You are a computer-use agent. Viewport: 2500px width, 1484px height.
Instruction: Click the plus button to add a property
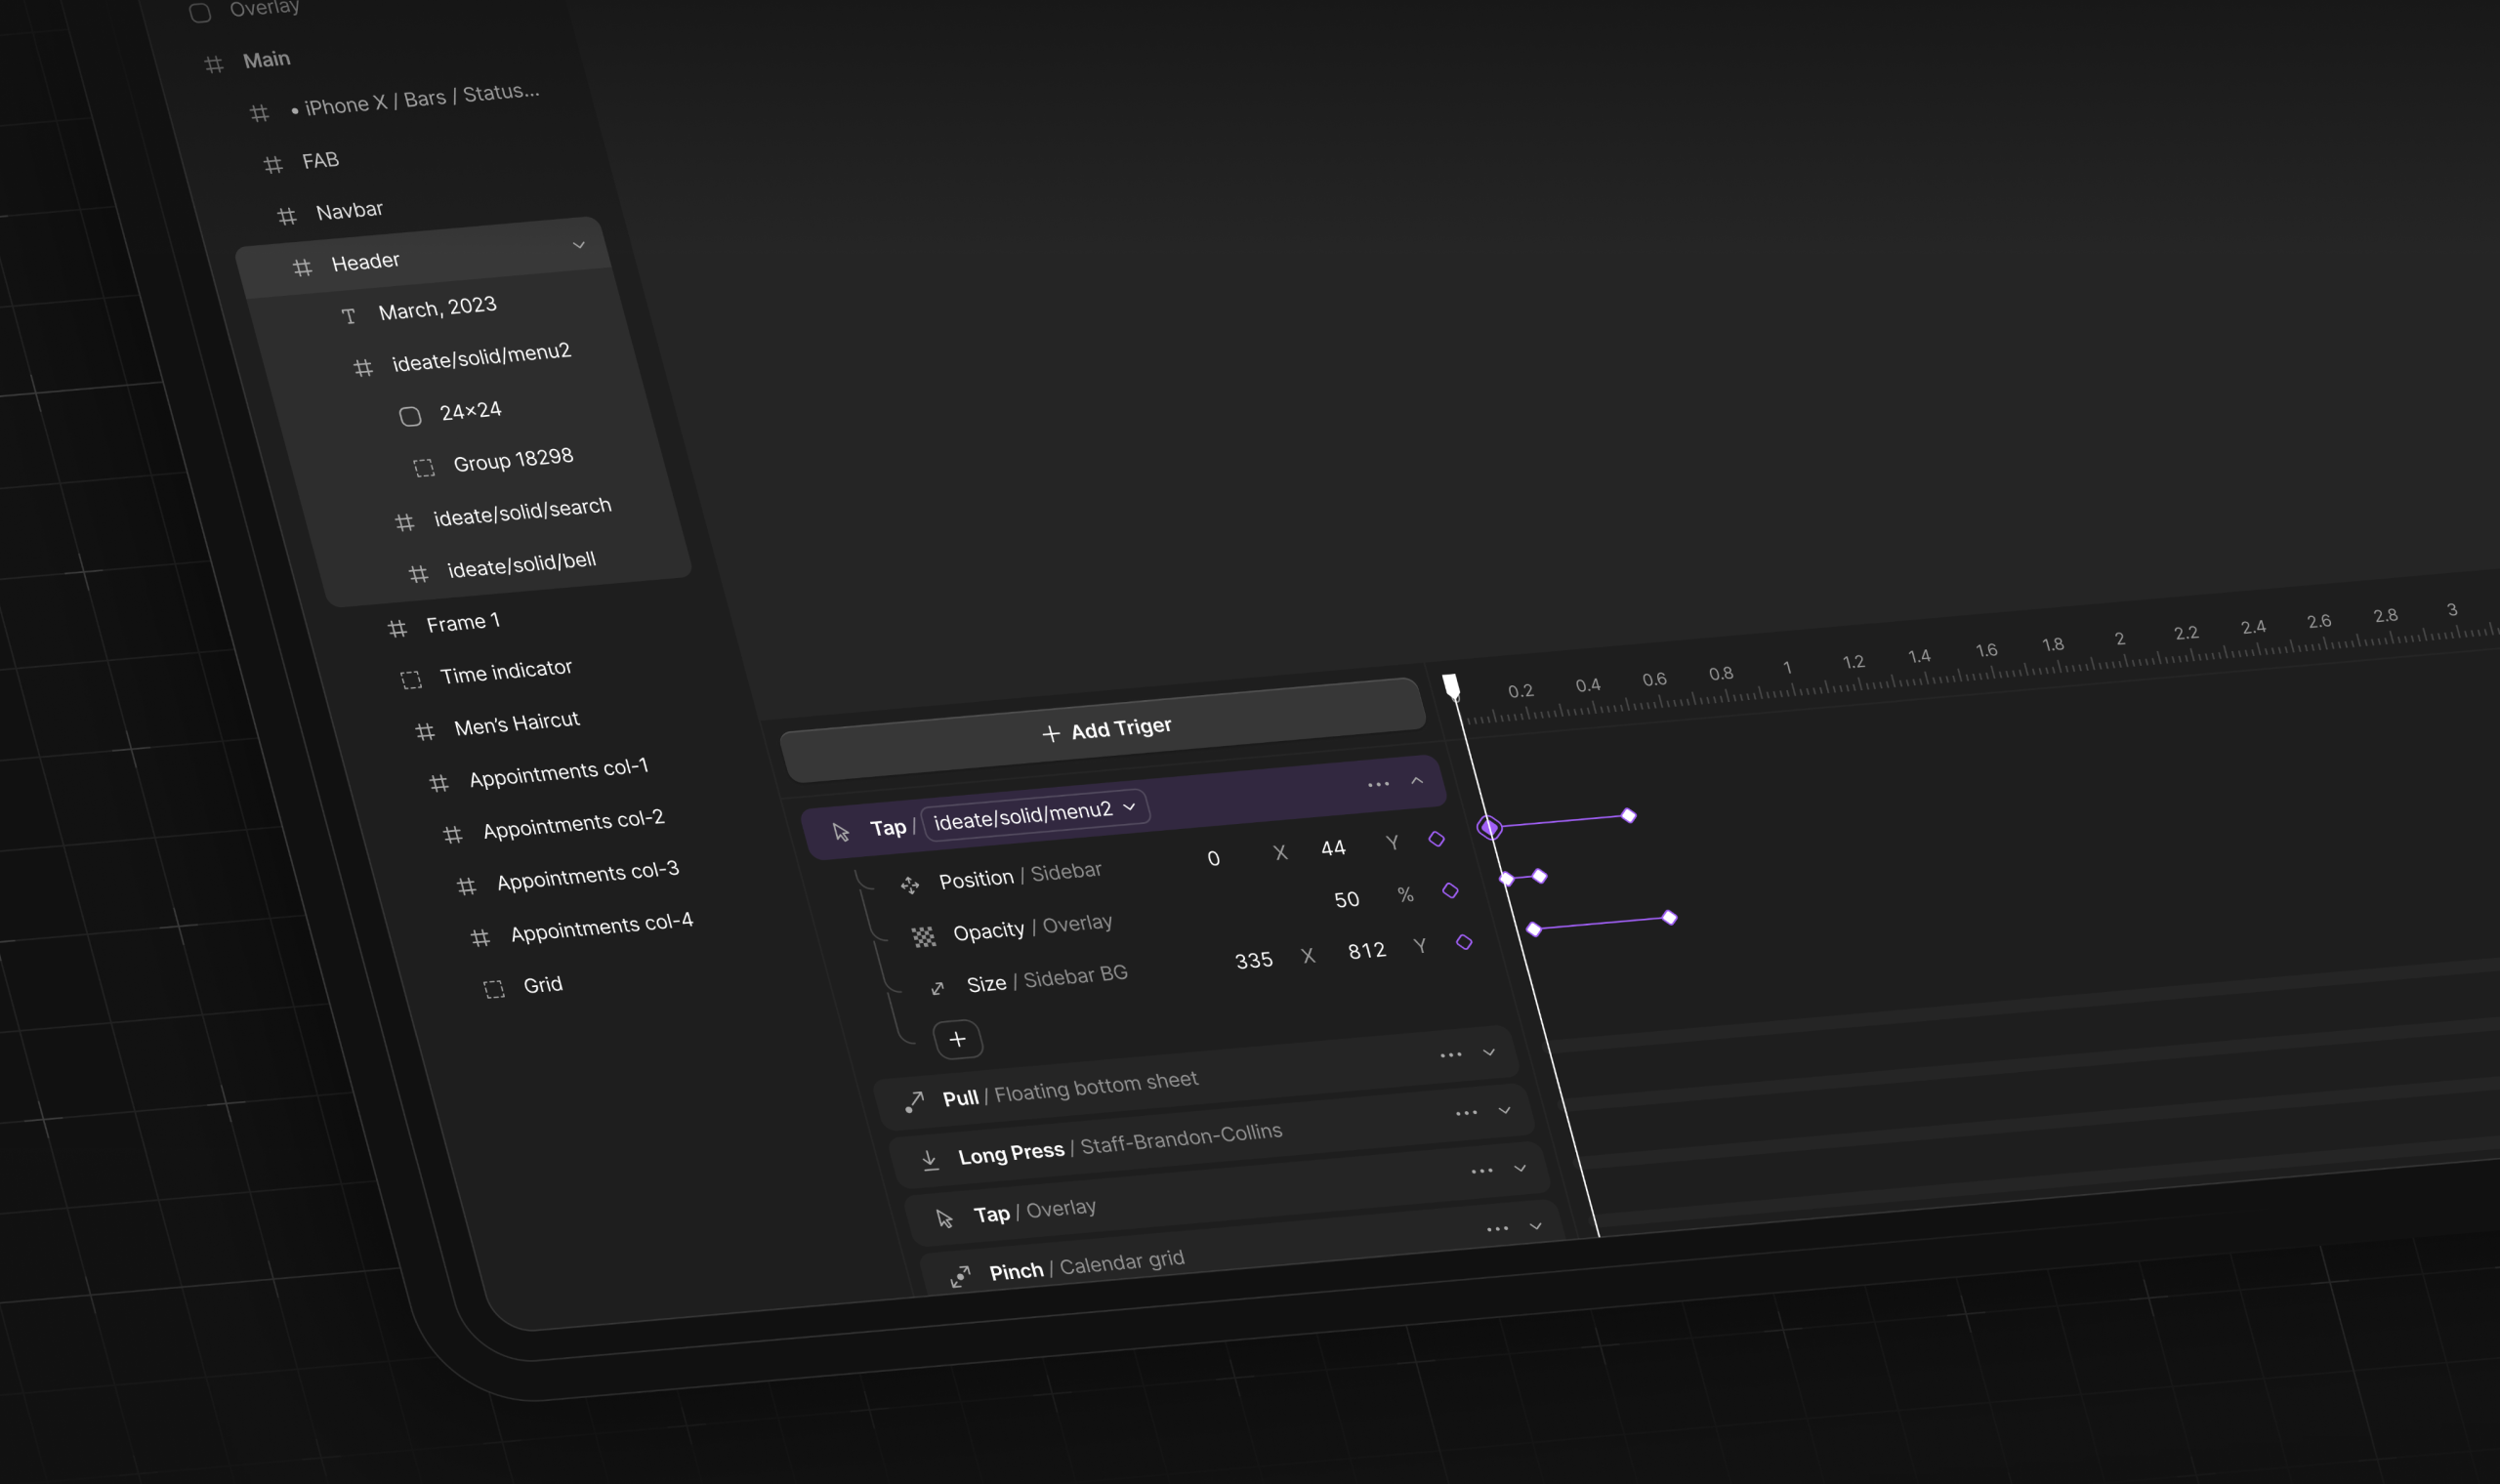[x=957, y=1039]
